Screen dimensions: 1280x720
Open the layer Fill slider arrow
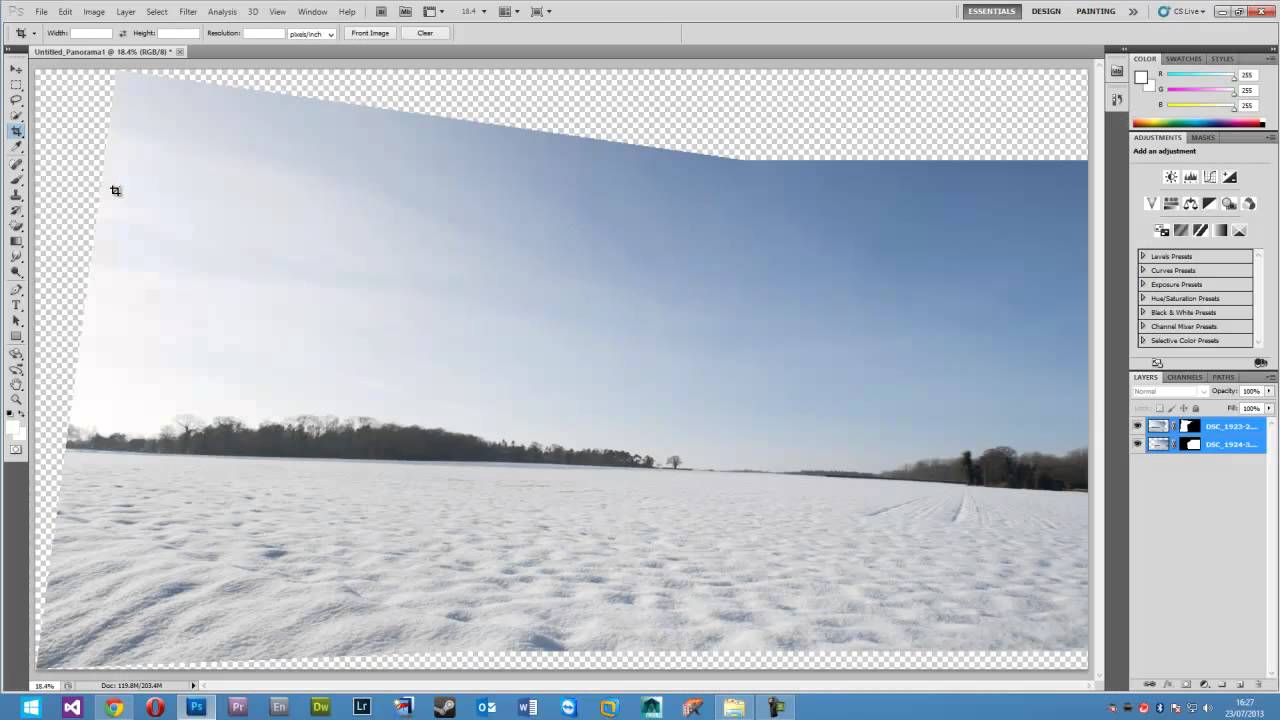coord(1269,408)
